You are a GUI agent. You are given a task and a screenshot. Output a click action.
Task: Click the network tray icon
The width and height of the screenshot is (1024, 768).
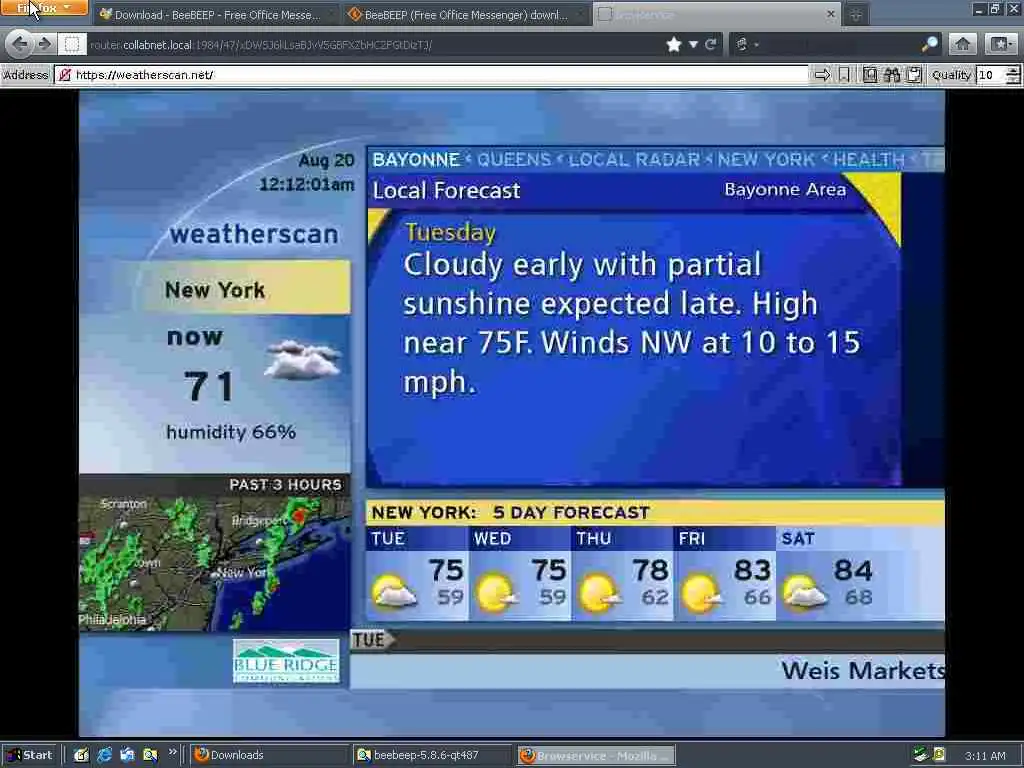click(x=920, y=756)
